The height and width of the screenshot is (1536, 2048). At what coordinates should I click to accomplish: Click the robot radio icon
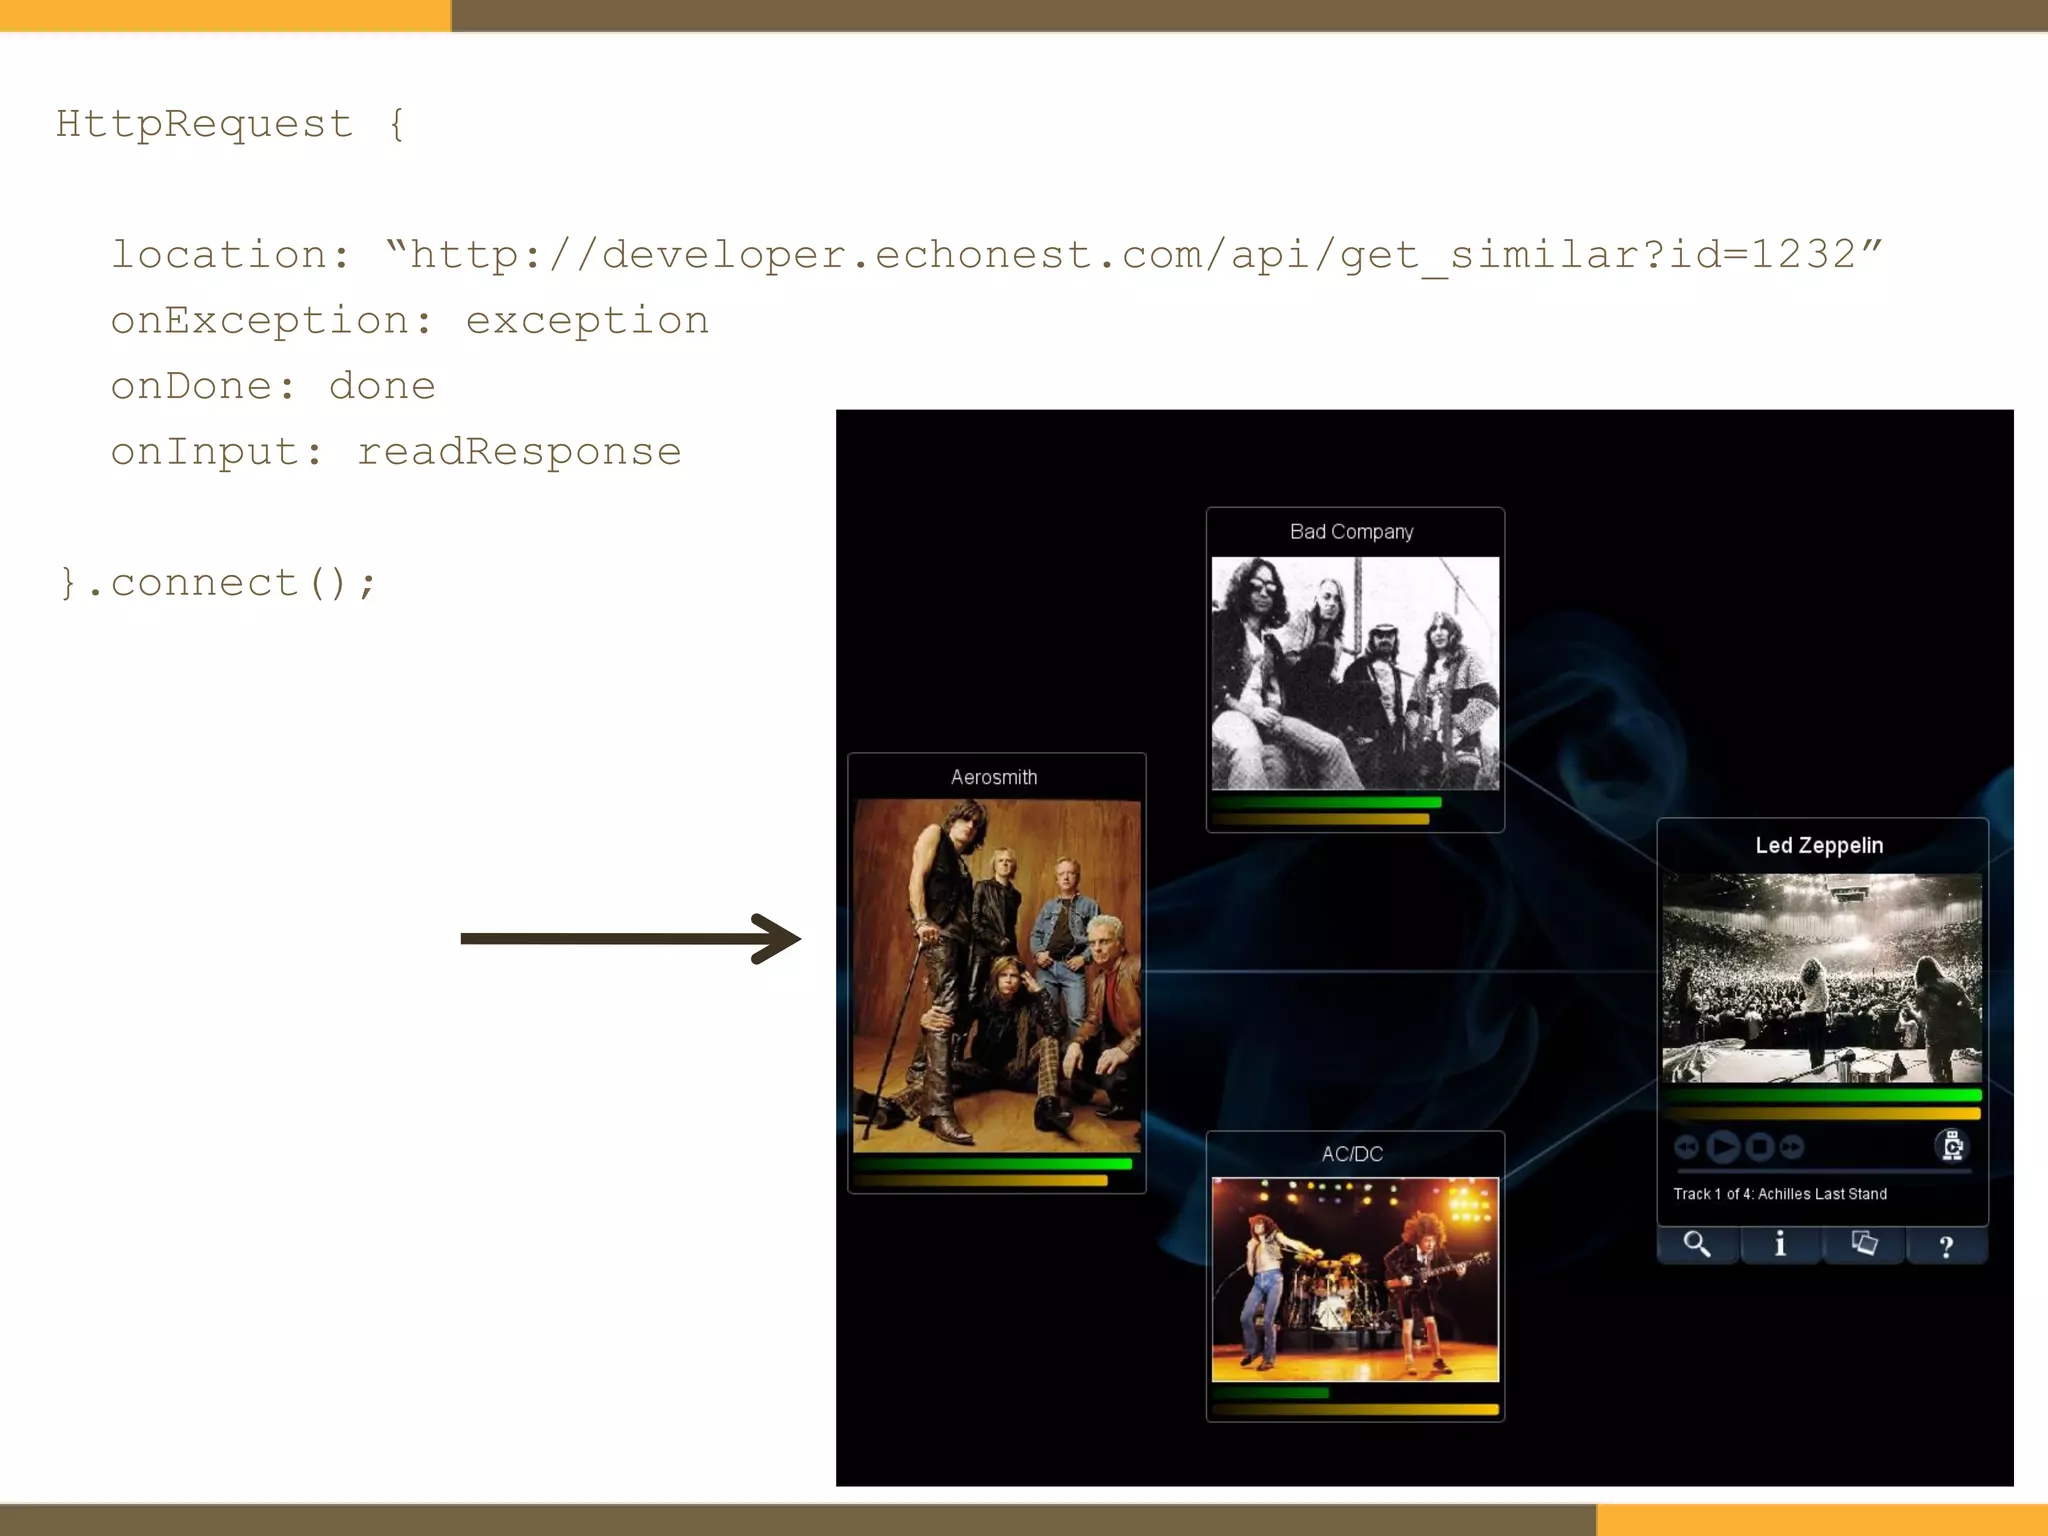(x=1952, y=1145)
